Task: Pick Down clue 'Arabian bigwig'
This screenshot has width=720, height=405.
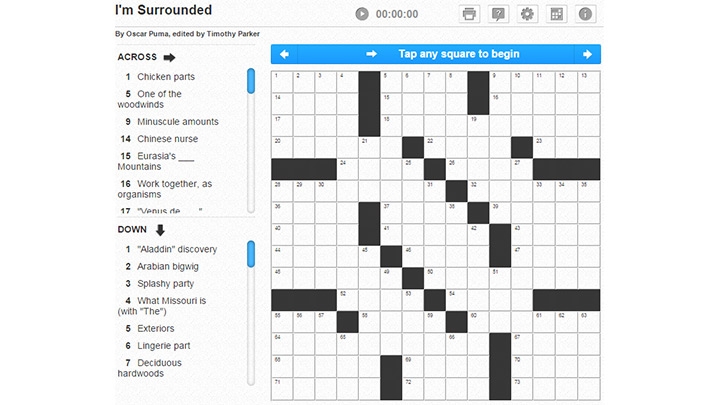Action: (168, 267)
